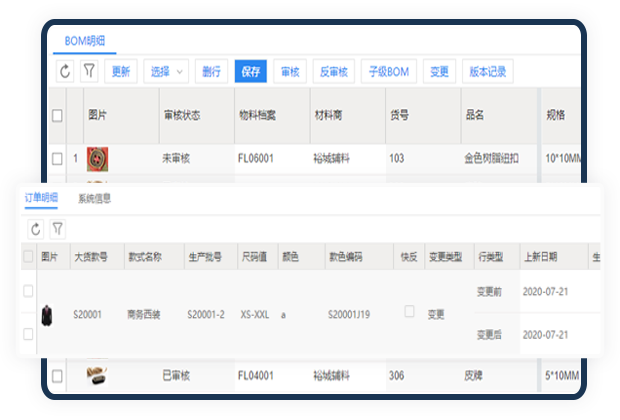
Task: Toggle the 快反 checkbox for order S20001
Action: click(x=409, y=312)
